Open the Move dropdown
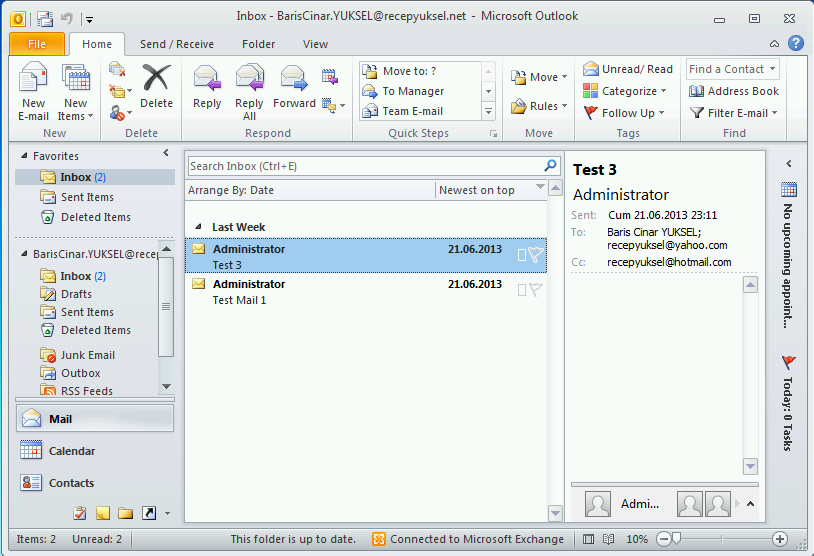This screenshot has width=814, height=556. point(539,77)
